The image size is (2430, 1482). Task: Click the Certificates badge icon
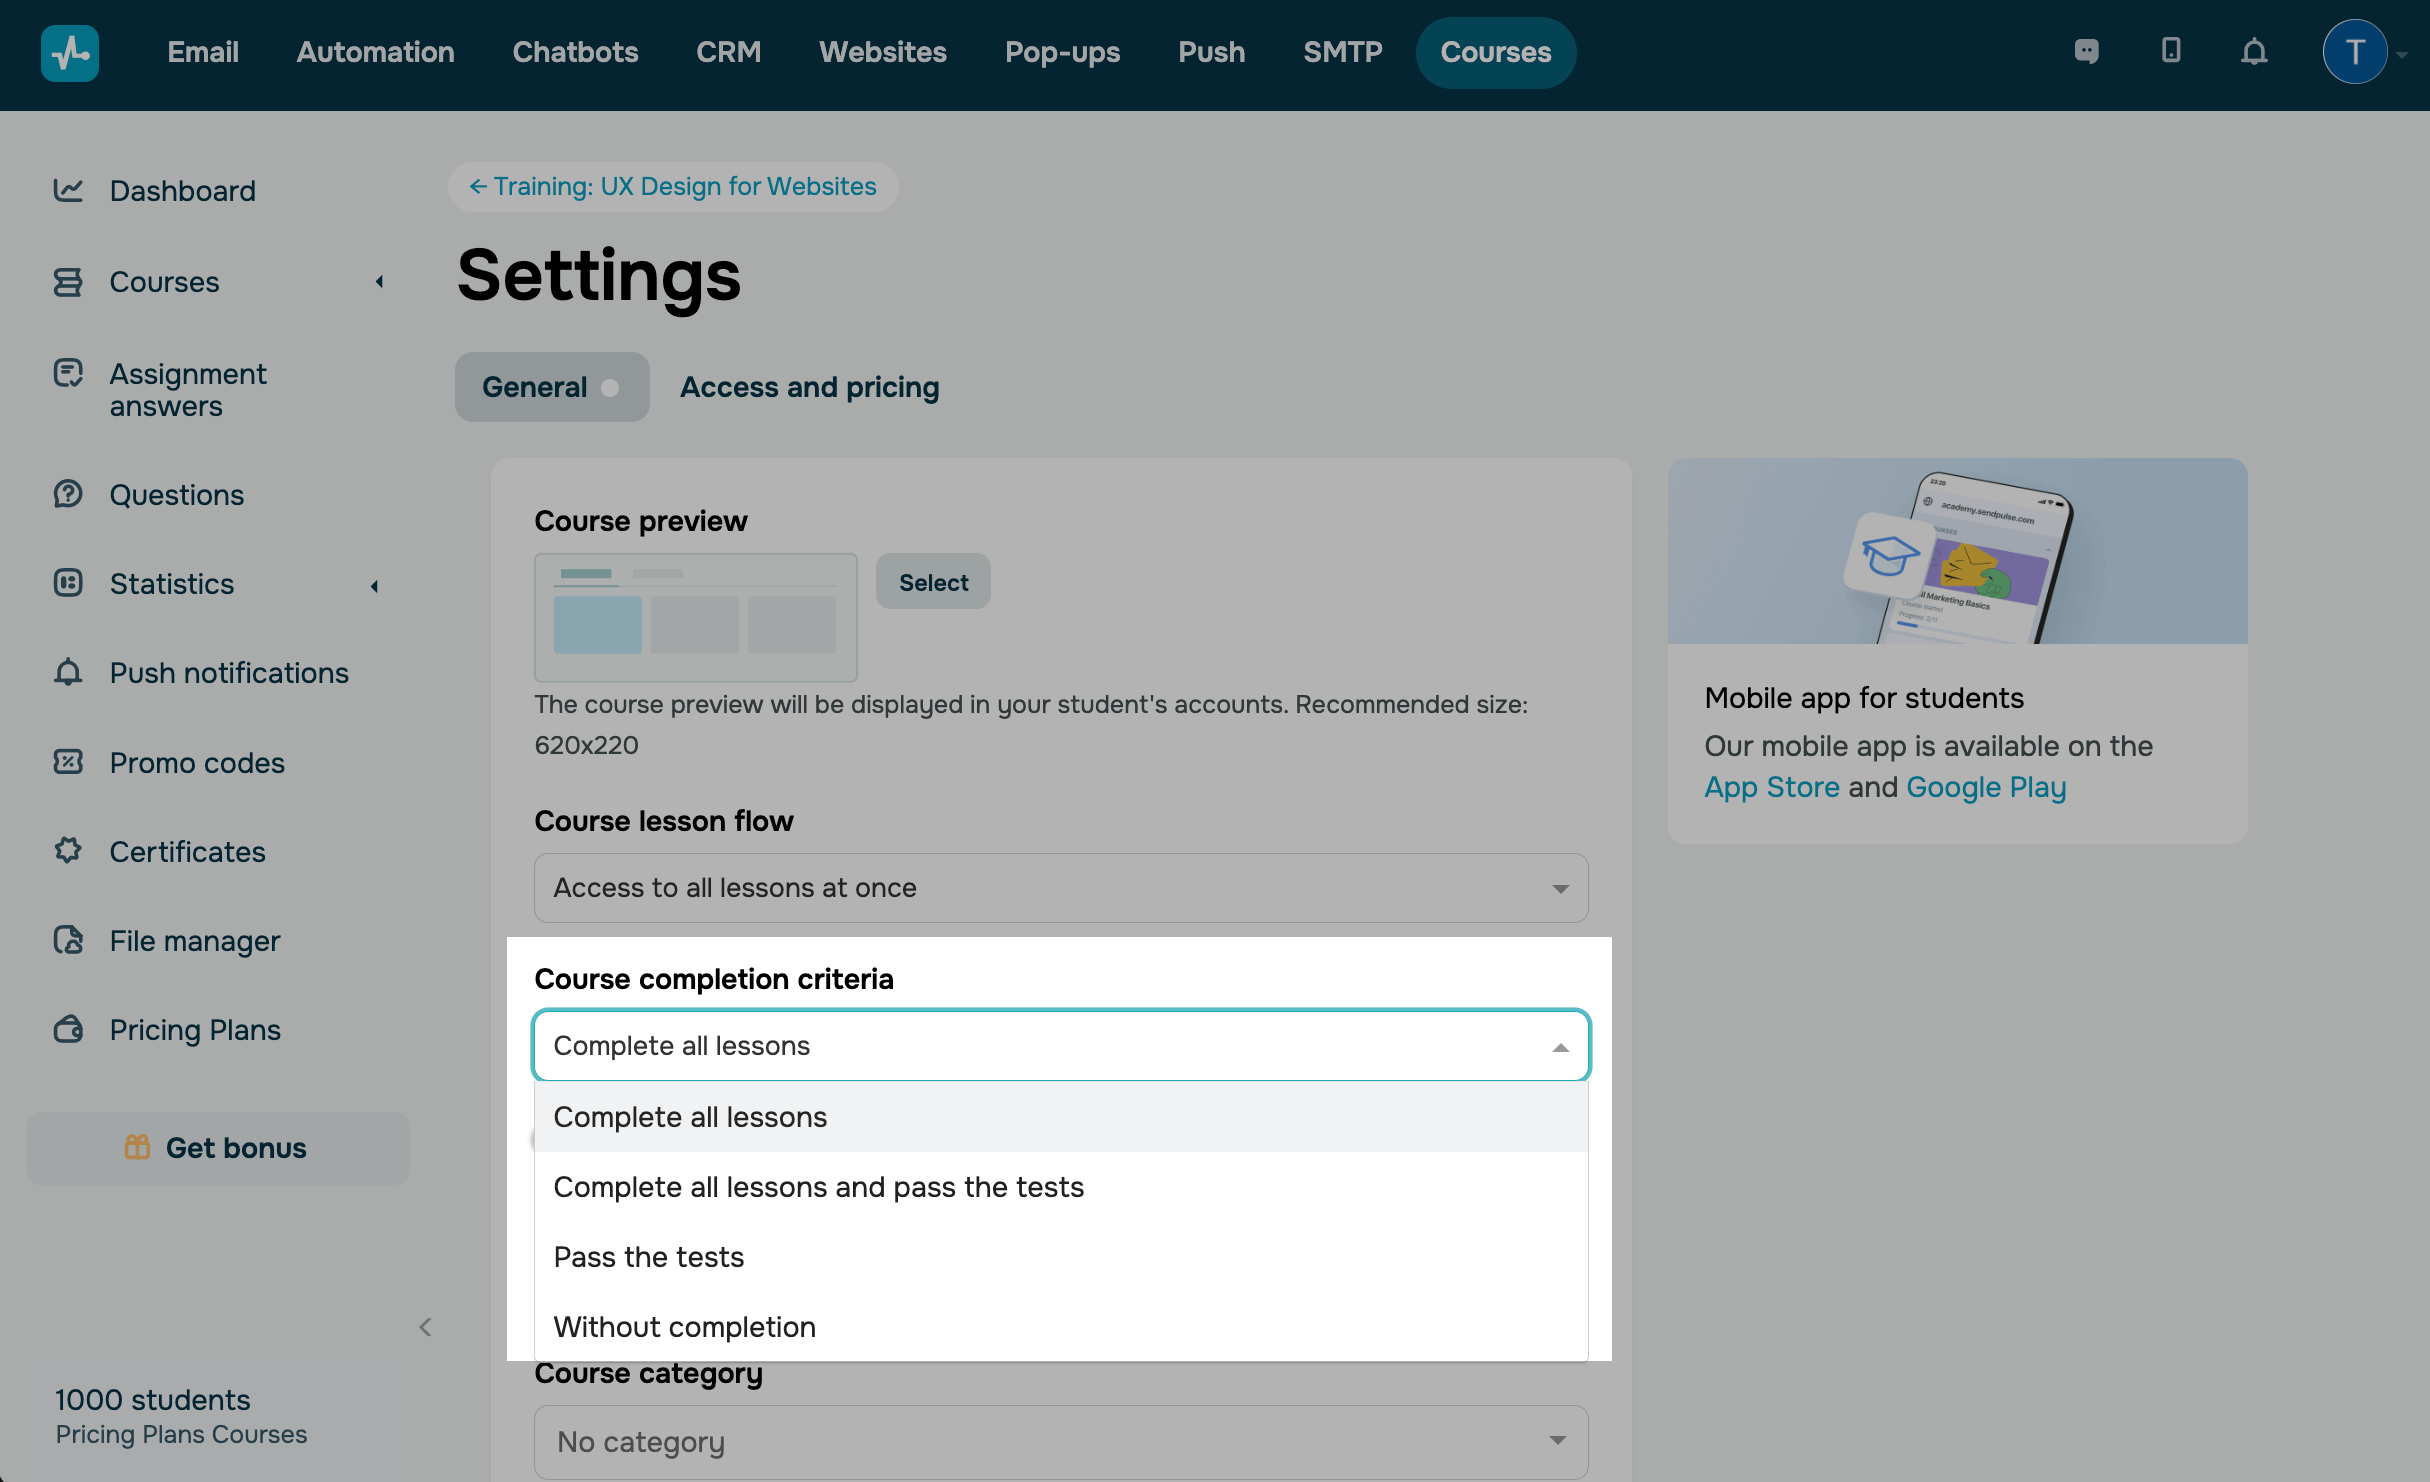pyautogui.click(x=68, y=851)
